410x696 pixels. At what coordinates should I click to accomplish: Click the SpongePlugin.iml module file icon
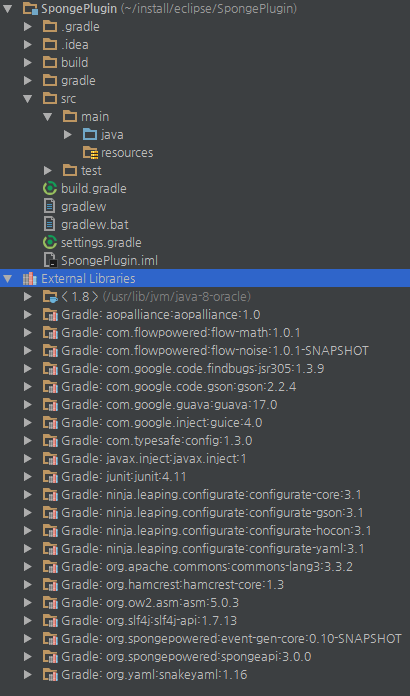click(x=50, y=261)
